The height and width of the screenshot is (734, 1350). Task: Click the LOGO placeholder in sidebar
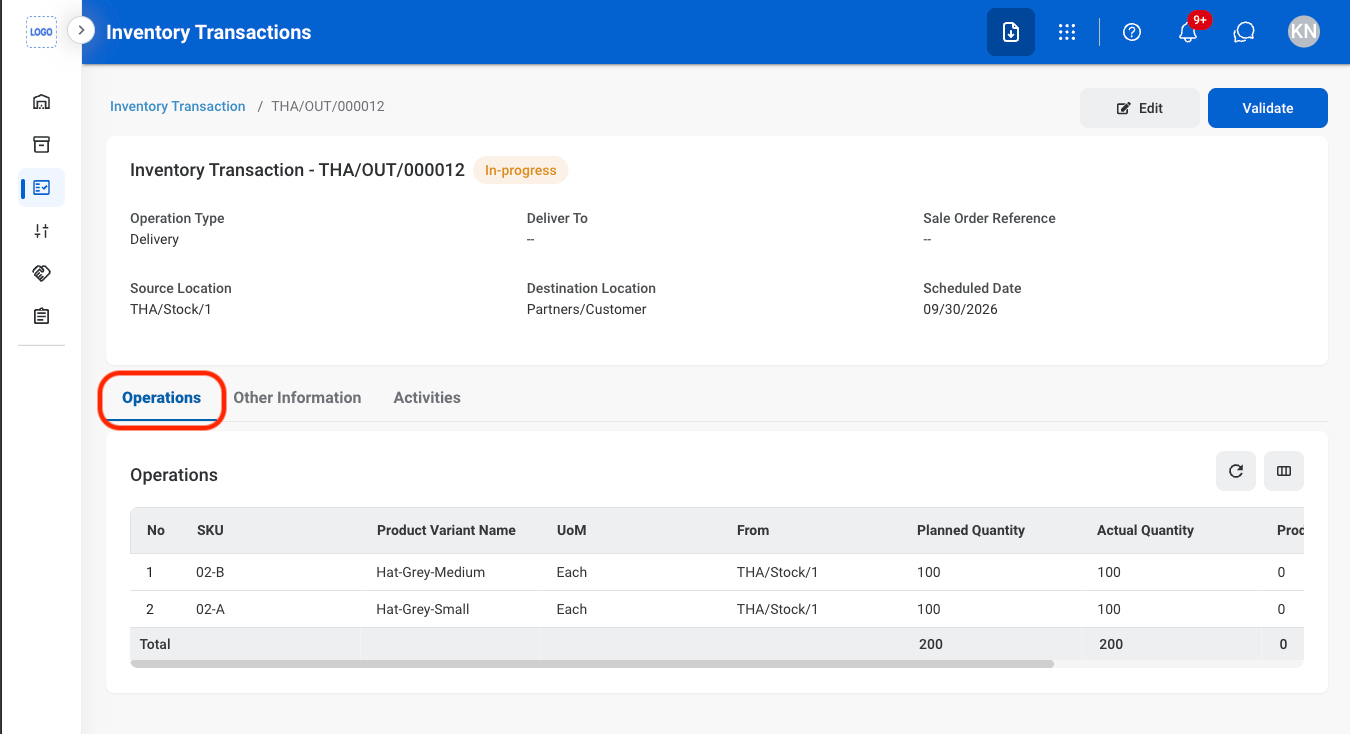click(x=41, y=32)
